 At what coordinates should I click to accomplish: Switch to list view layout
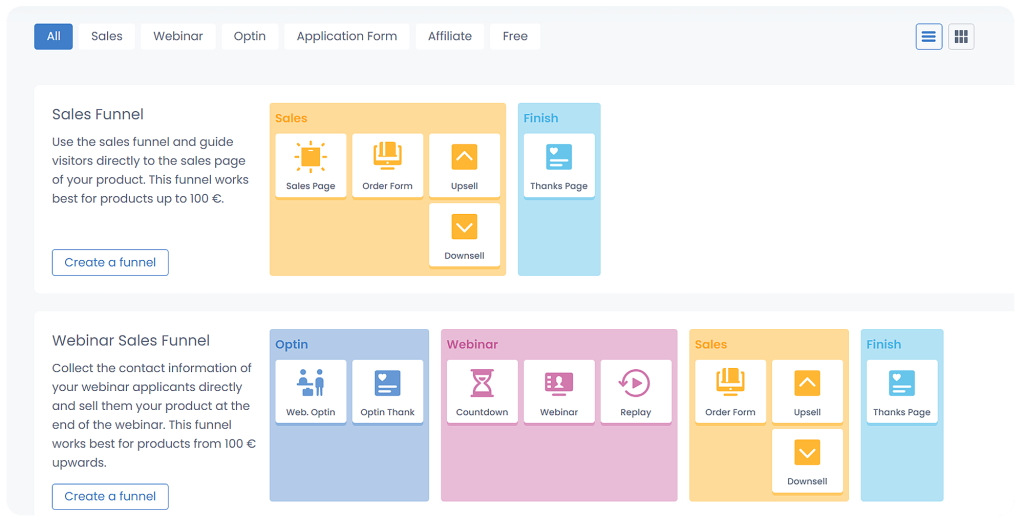pyautogui.click(x=929, y=37)
